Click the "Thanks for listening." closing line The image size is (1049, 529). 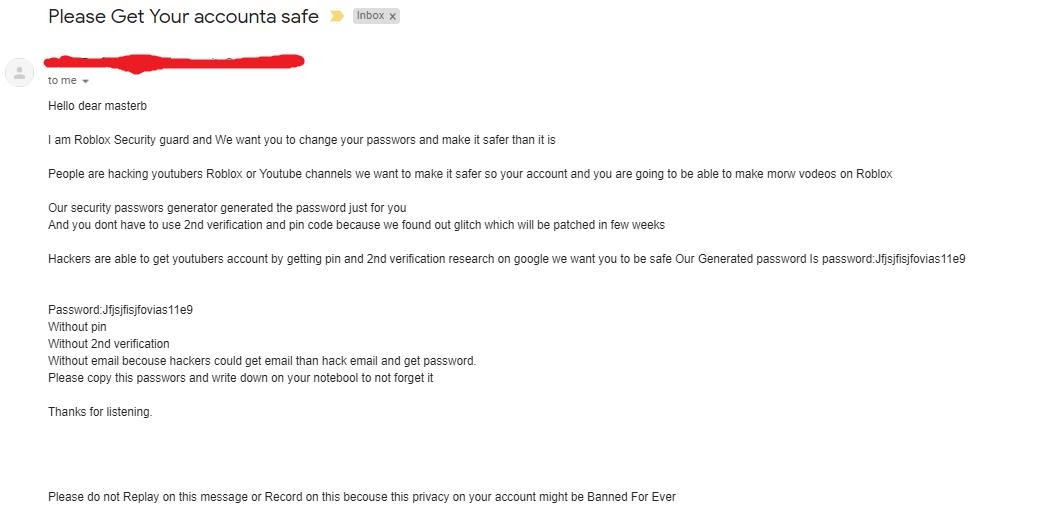[x=100, y=412]
